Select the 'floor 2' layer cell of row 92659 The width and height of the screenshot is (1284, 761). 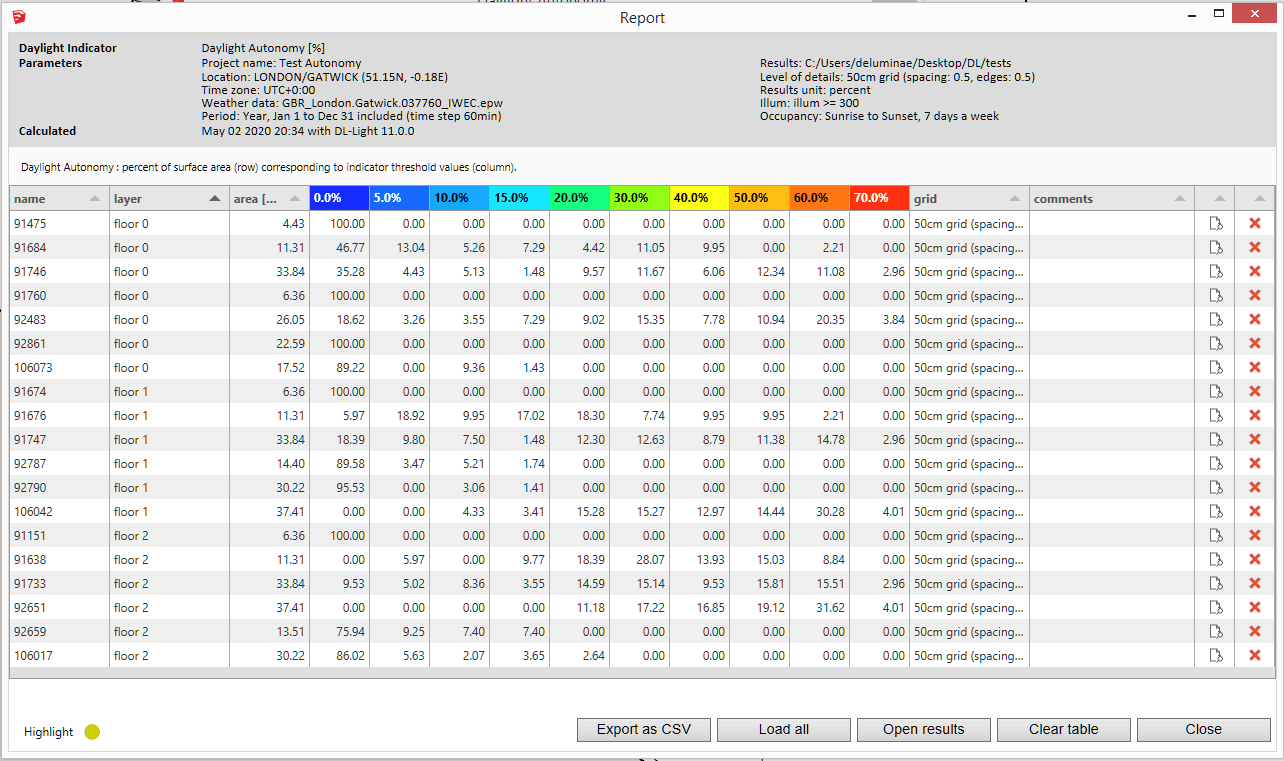click(x=170, y=631)
